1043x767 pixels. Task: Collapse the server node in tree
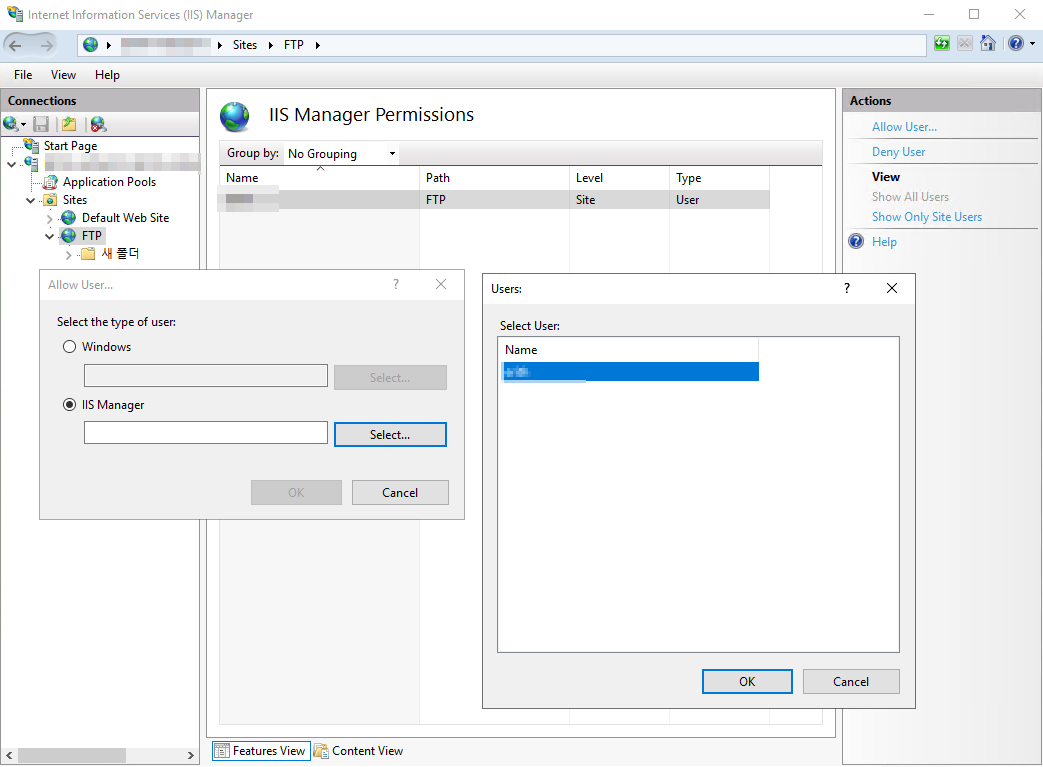point(11,164)
